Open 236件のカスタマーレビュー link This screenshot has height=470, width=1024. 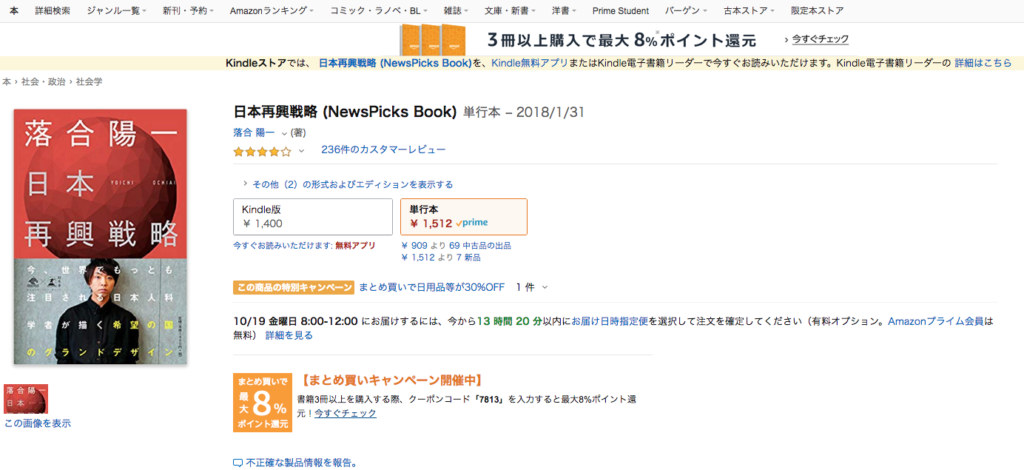coord(383,149)
